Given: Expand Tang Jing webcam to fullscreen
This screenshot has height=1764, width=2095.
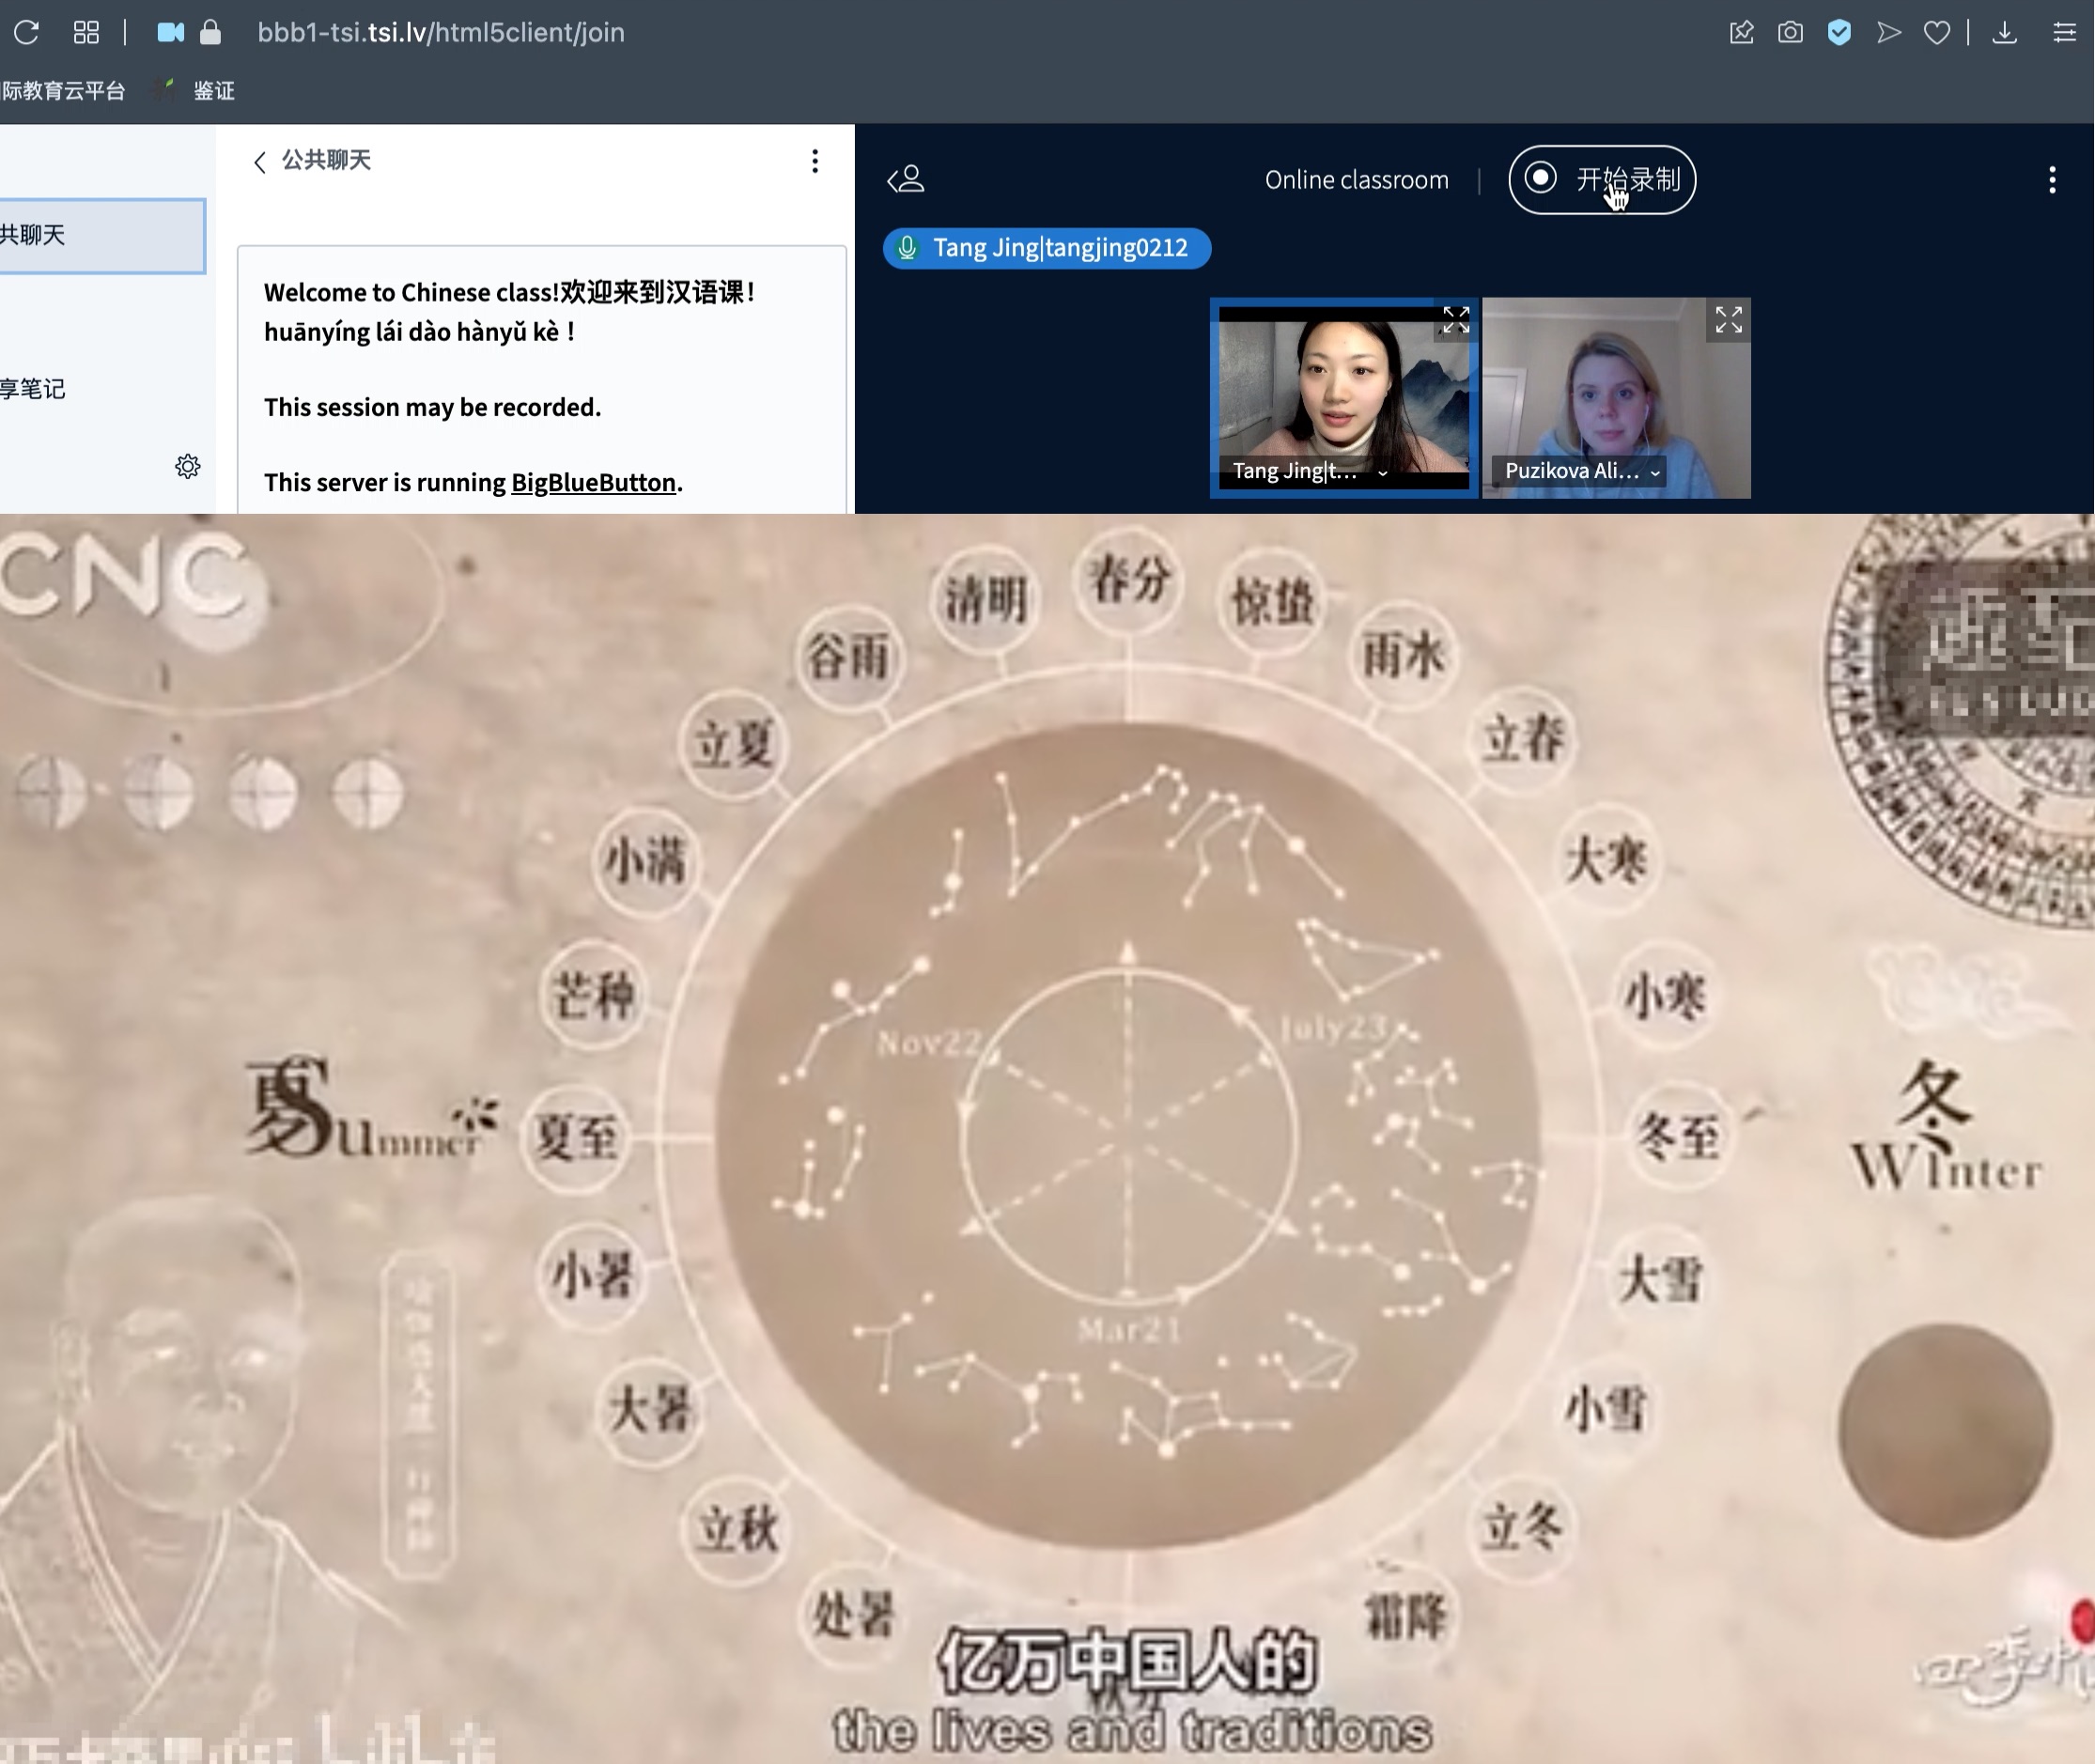Looking at the screenshot, I should tap(1455, 320).
